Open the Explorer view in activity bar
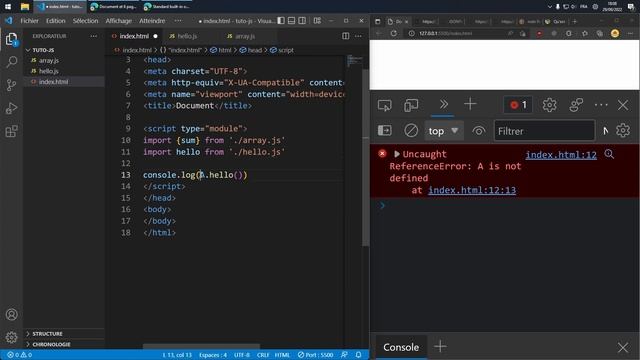This screenshot has height=360, width=640. 11,39
